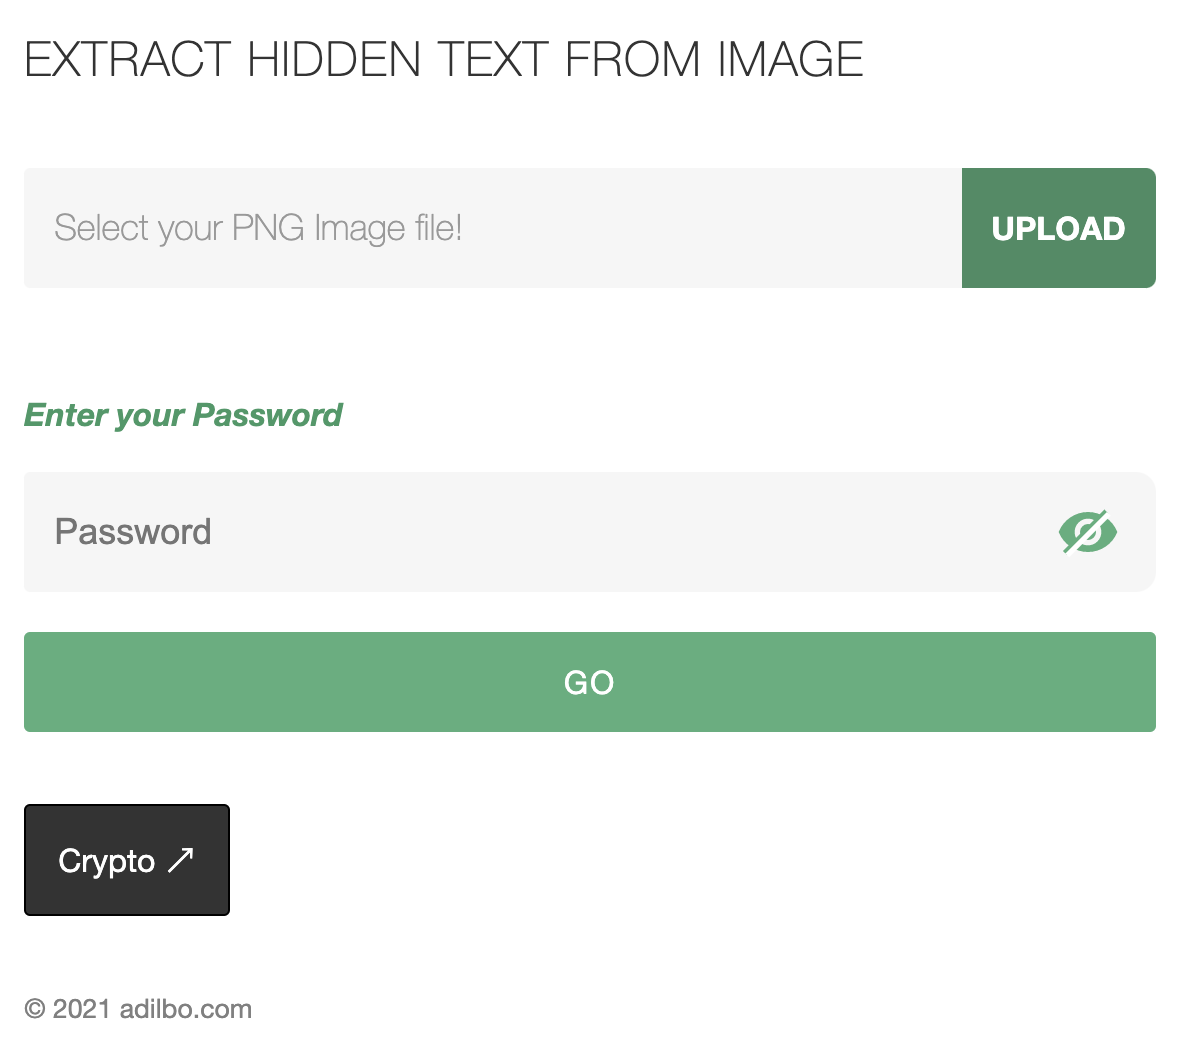
Task: Start text extraction with GO
Action: (589, 682)
